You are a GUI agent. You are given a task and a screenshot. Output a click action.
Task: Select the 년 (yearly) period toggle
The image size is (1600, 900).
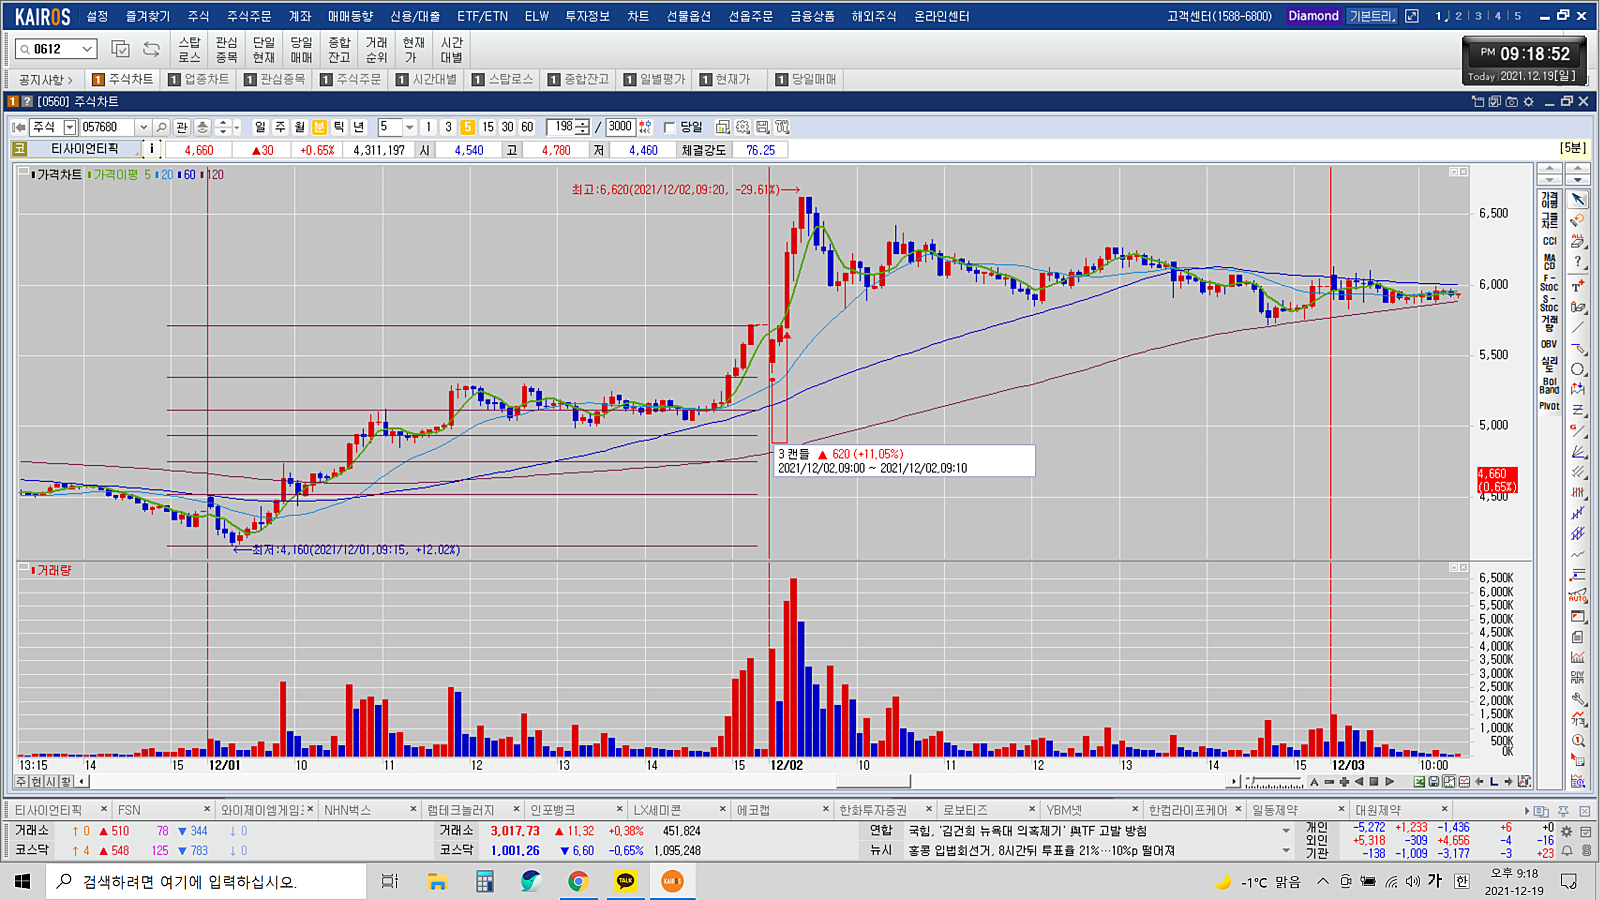358,127
